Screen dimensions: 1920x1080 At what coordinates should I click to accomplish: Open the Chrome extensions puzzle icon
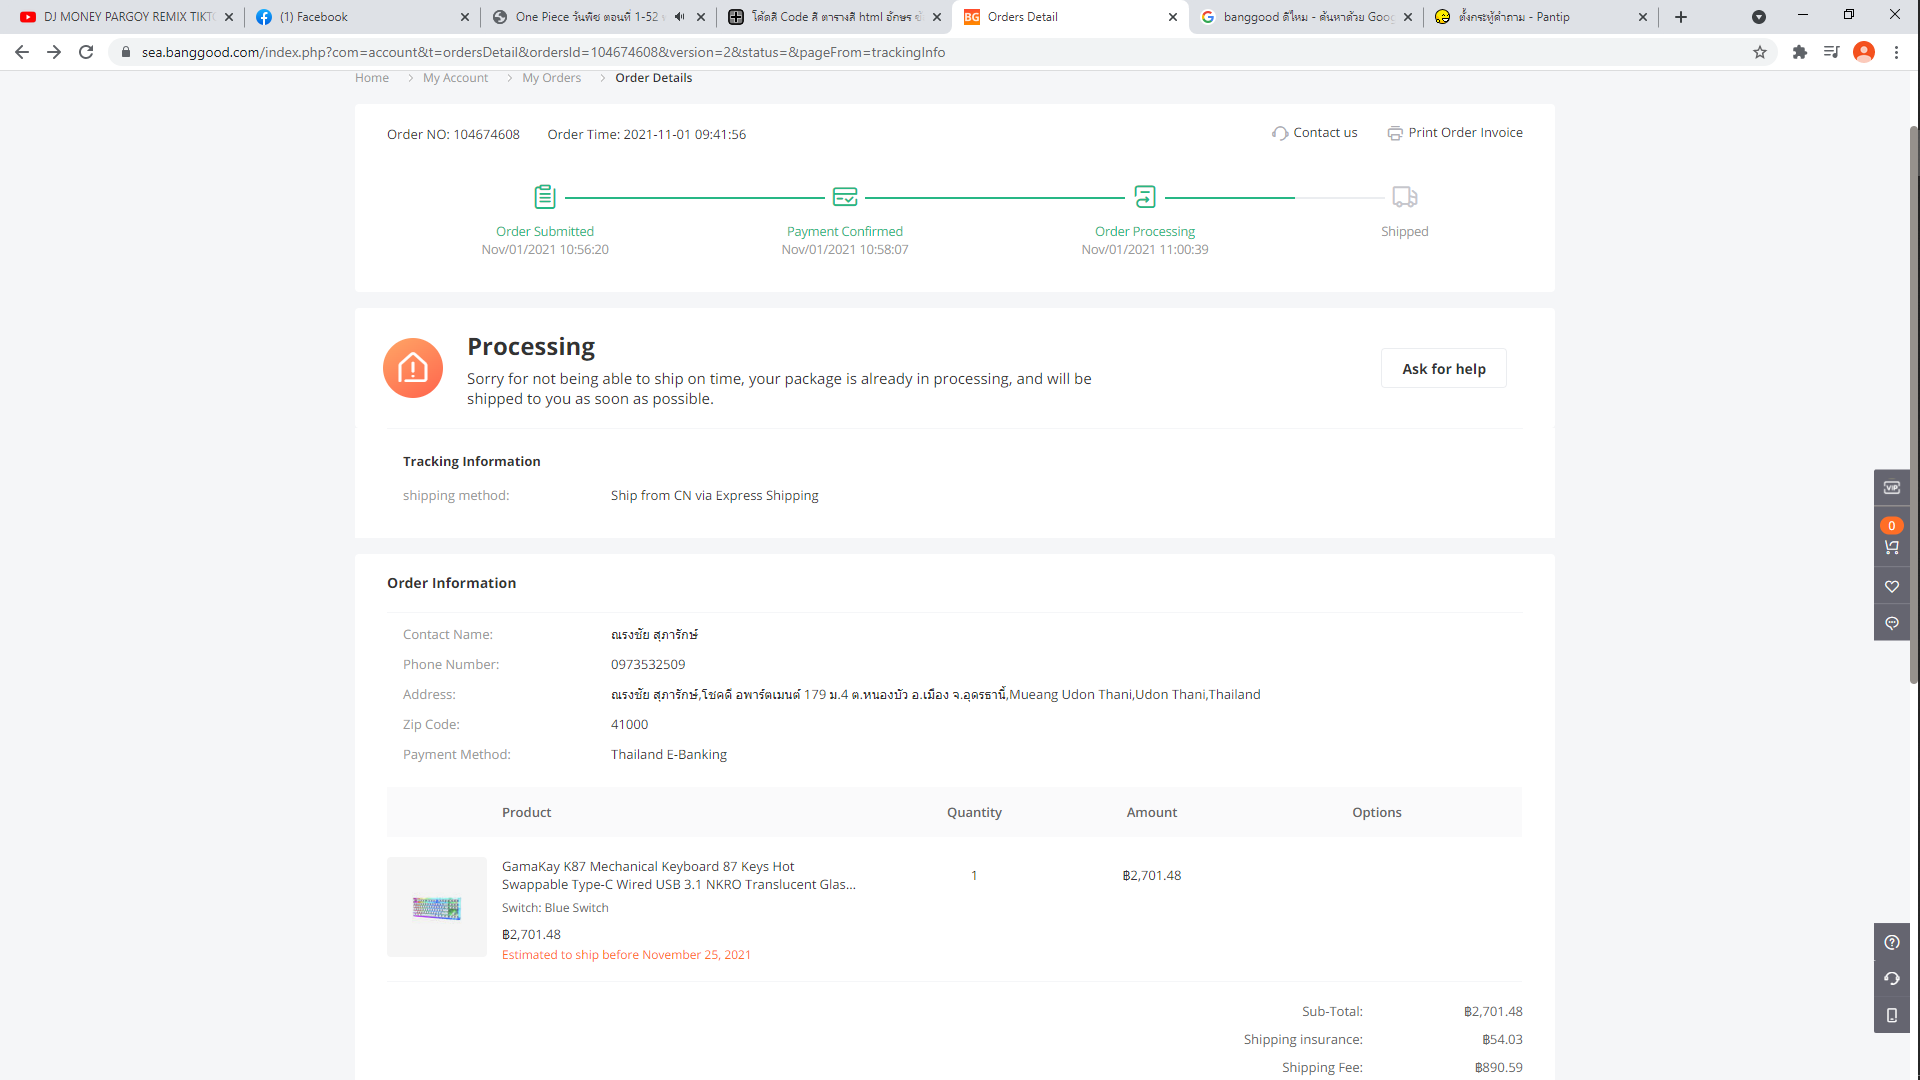1800,52
